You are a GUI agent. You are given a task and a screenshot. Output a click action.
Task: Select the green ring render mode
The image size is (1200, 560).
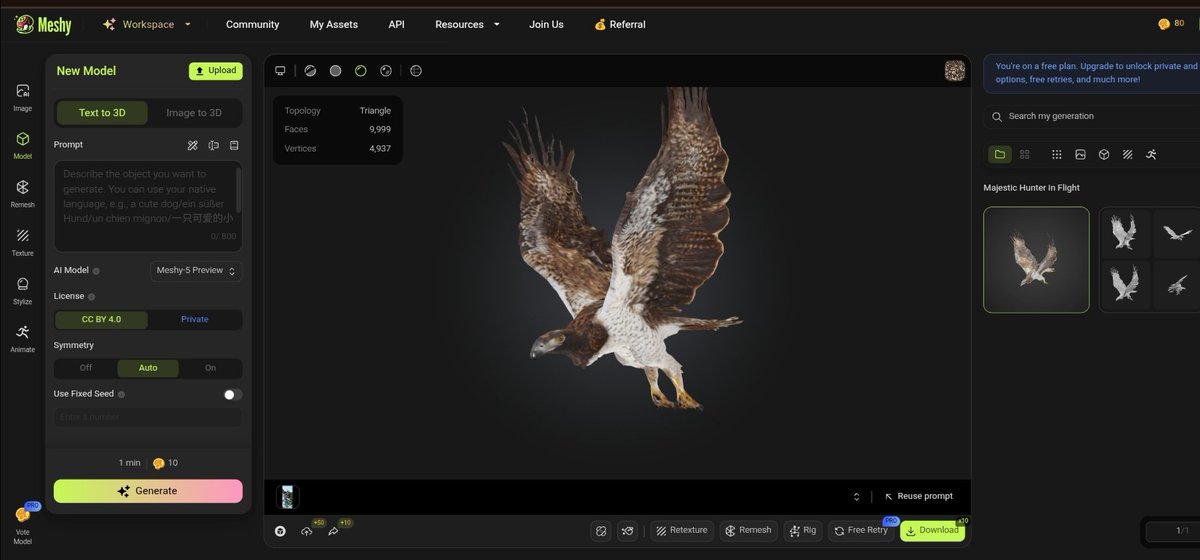(x=361, y=71)
